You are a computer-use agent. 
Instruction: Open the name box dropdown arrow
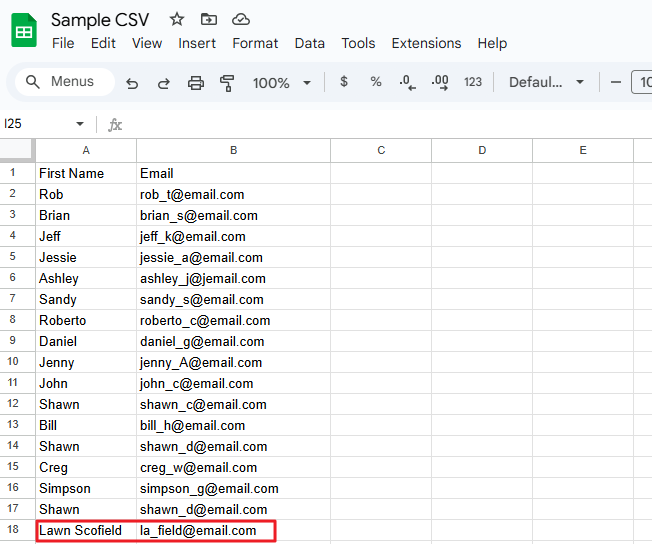[x=80, y=124]
